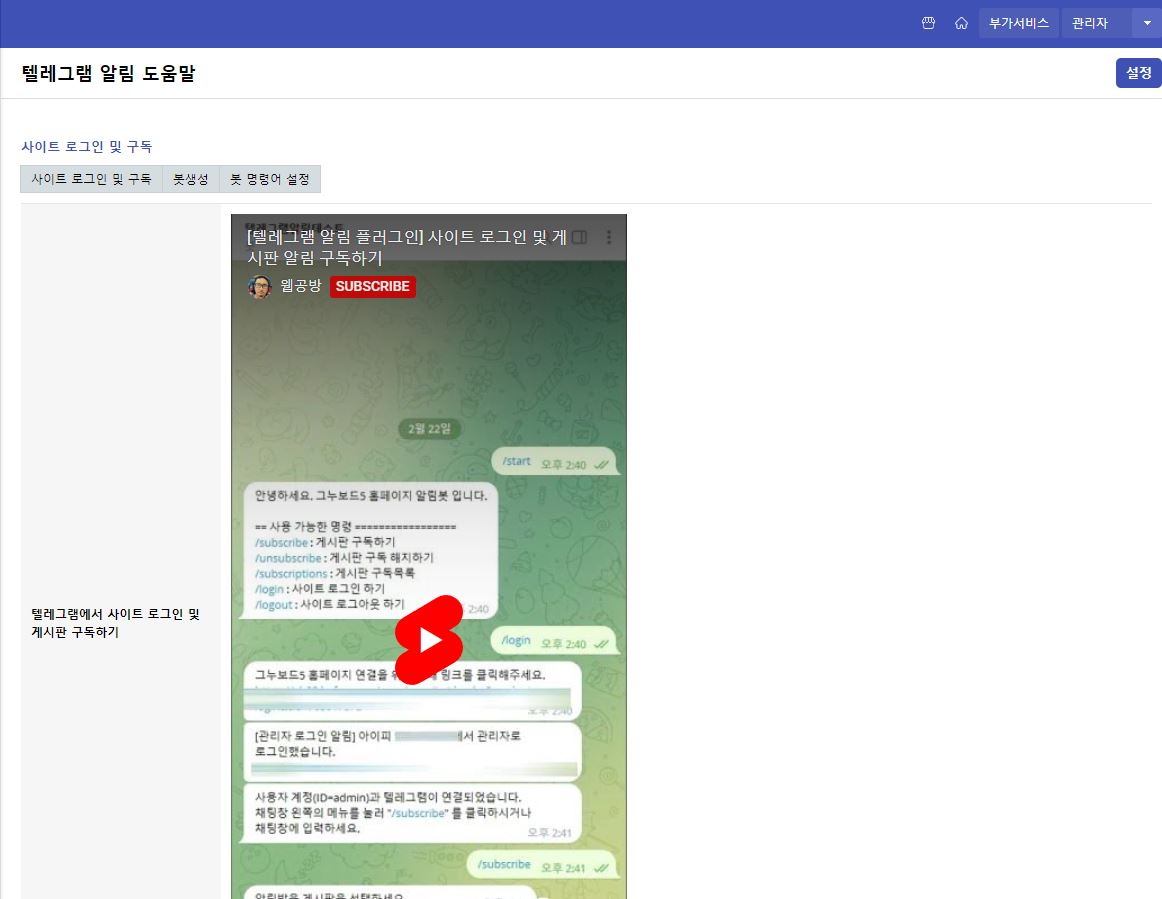The image size is (1162, 899).
Task: Click the red SUBSCRIBE button
Action: click(372, 287)
